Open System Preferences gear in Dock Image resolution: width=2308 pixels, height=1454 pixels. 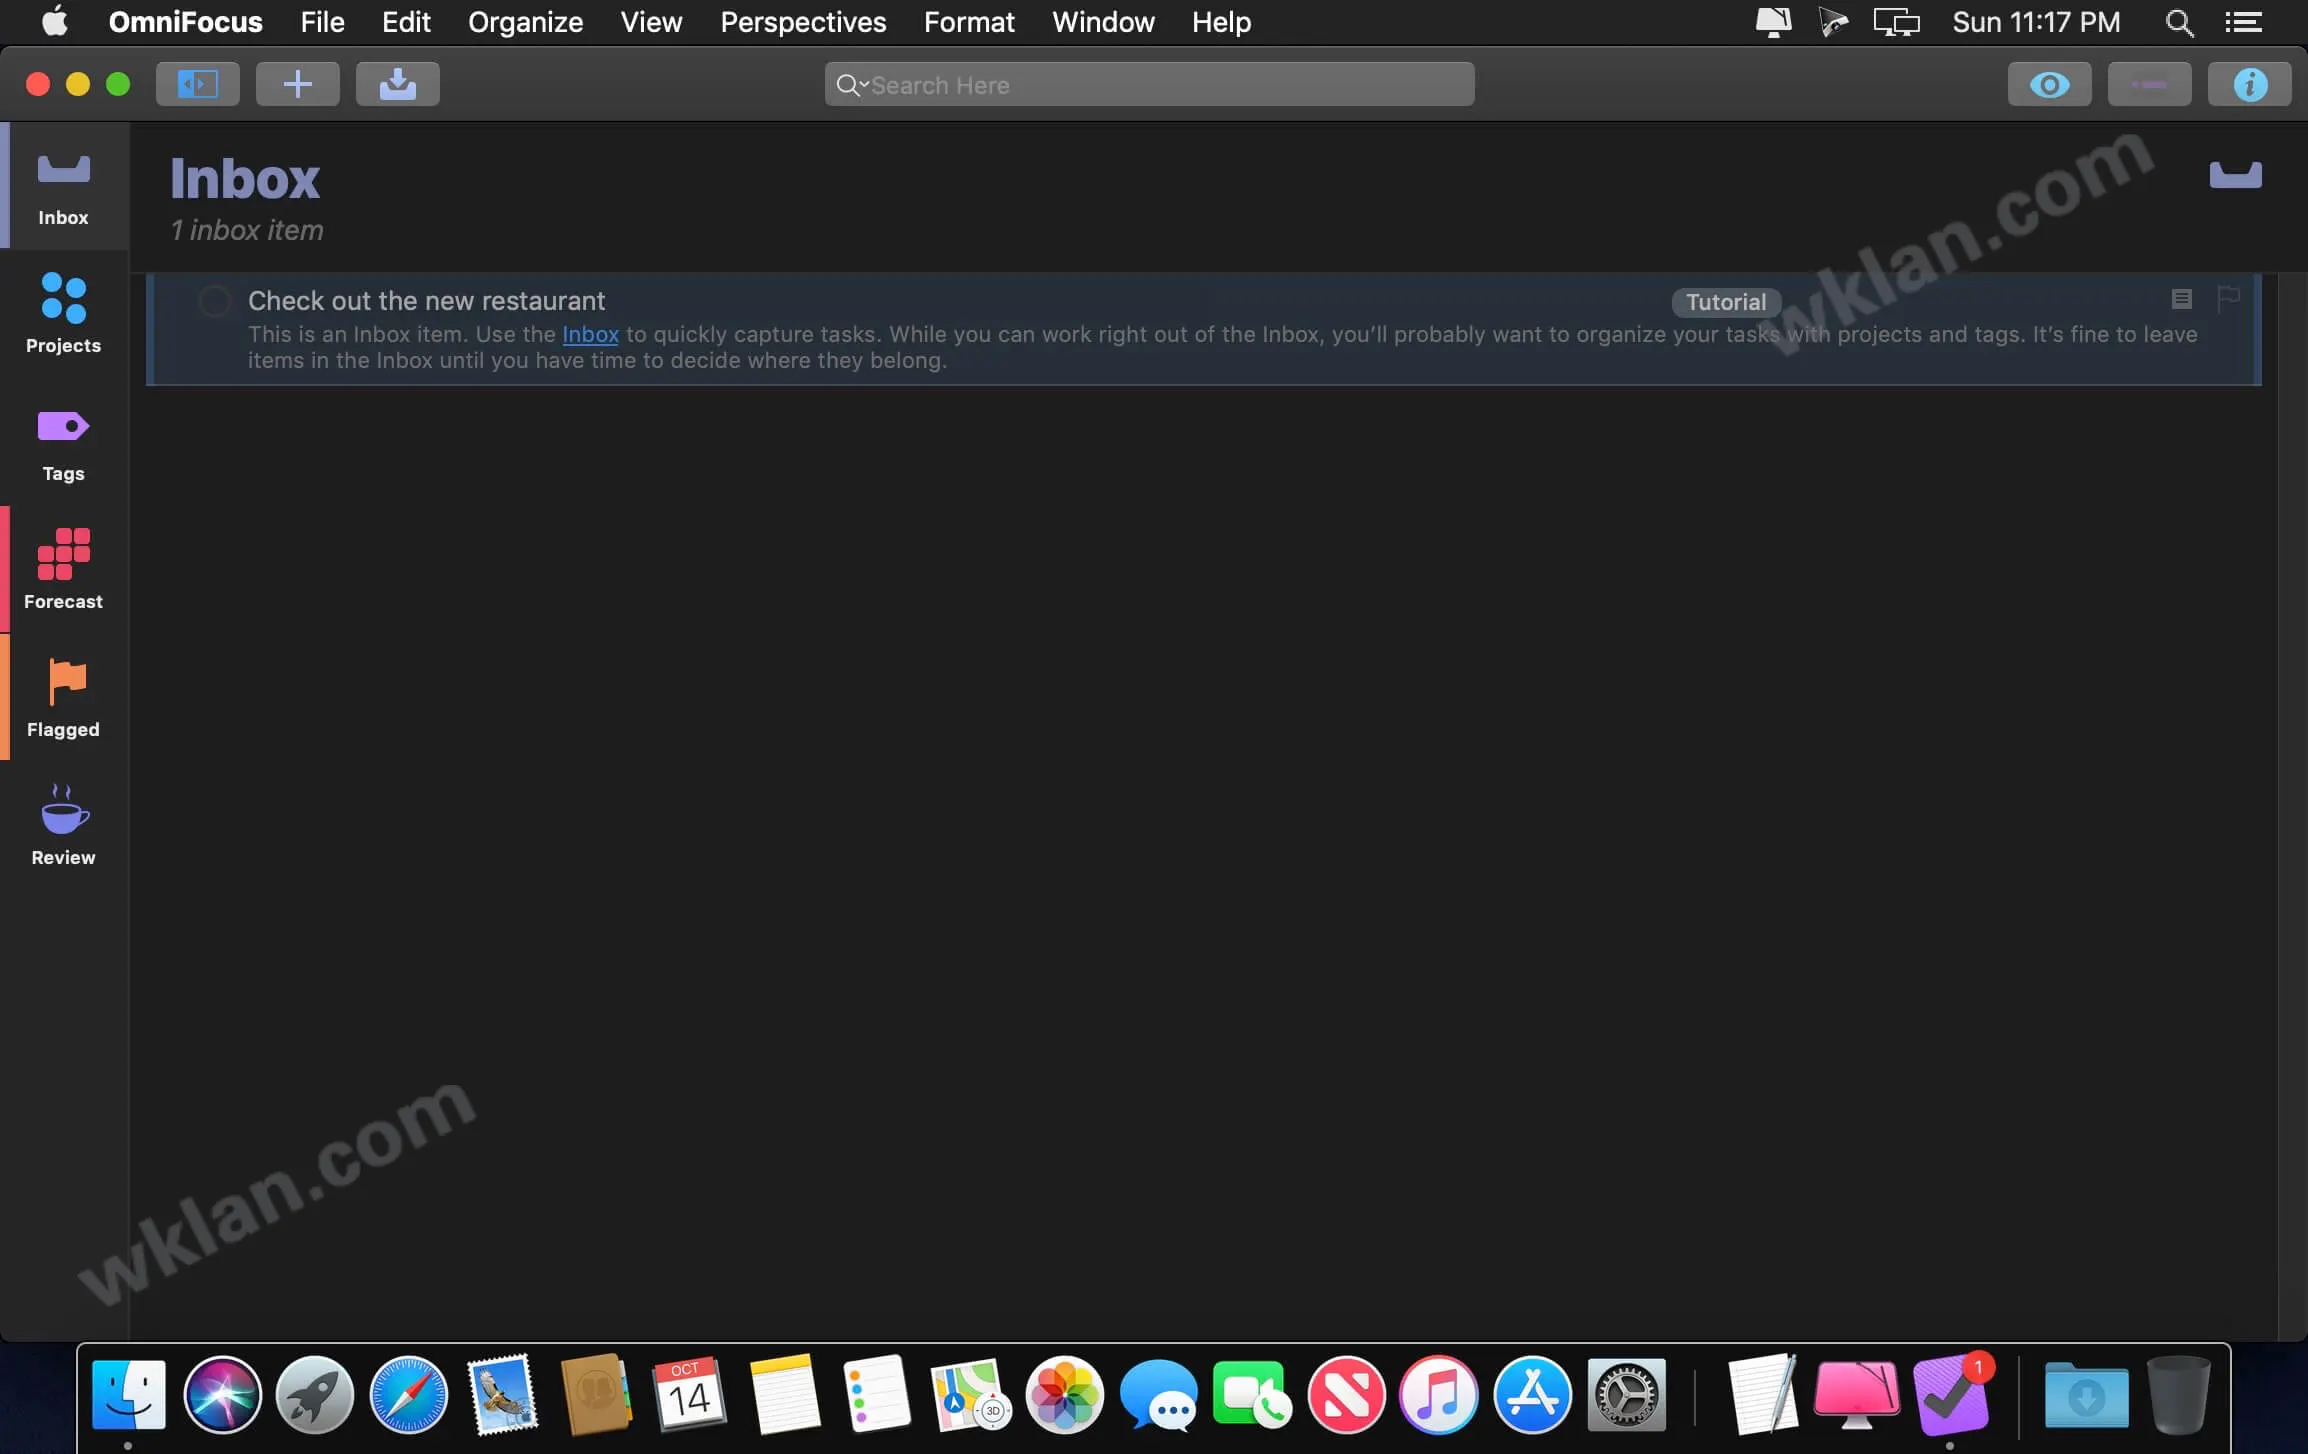click(1626, 1394)
